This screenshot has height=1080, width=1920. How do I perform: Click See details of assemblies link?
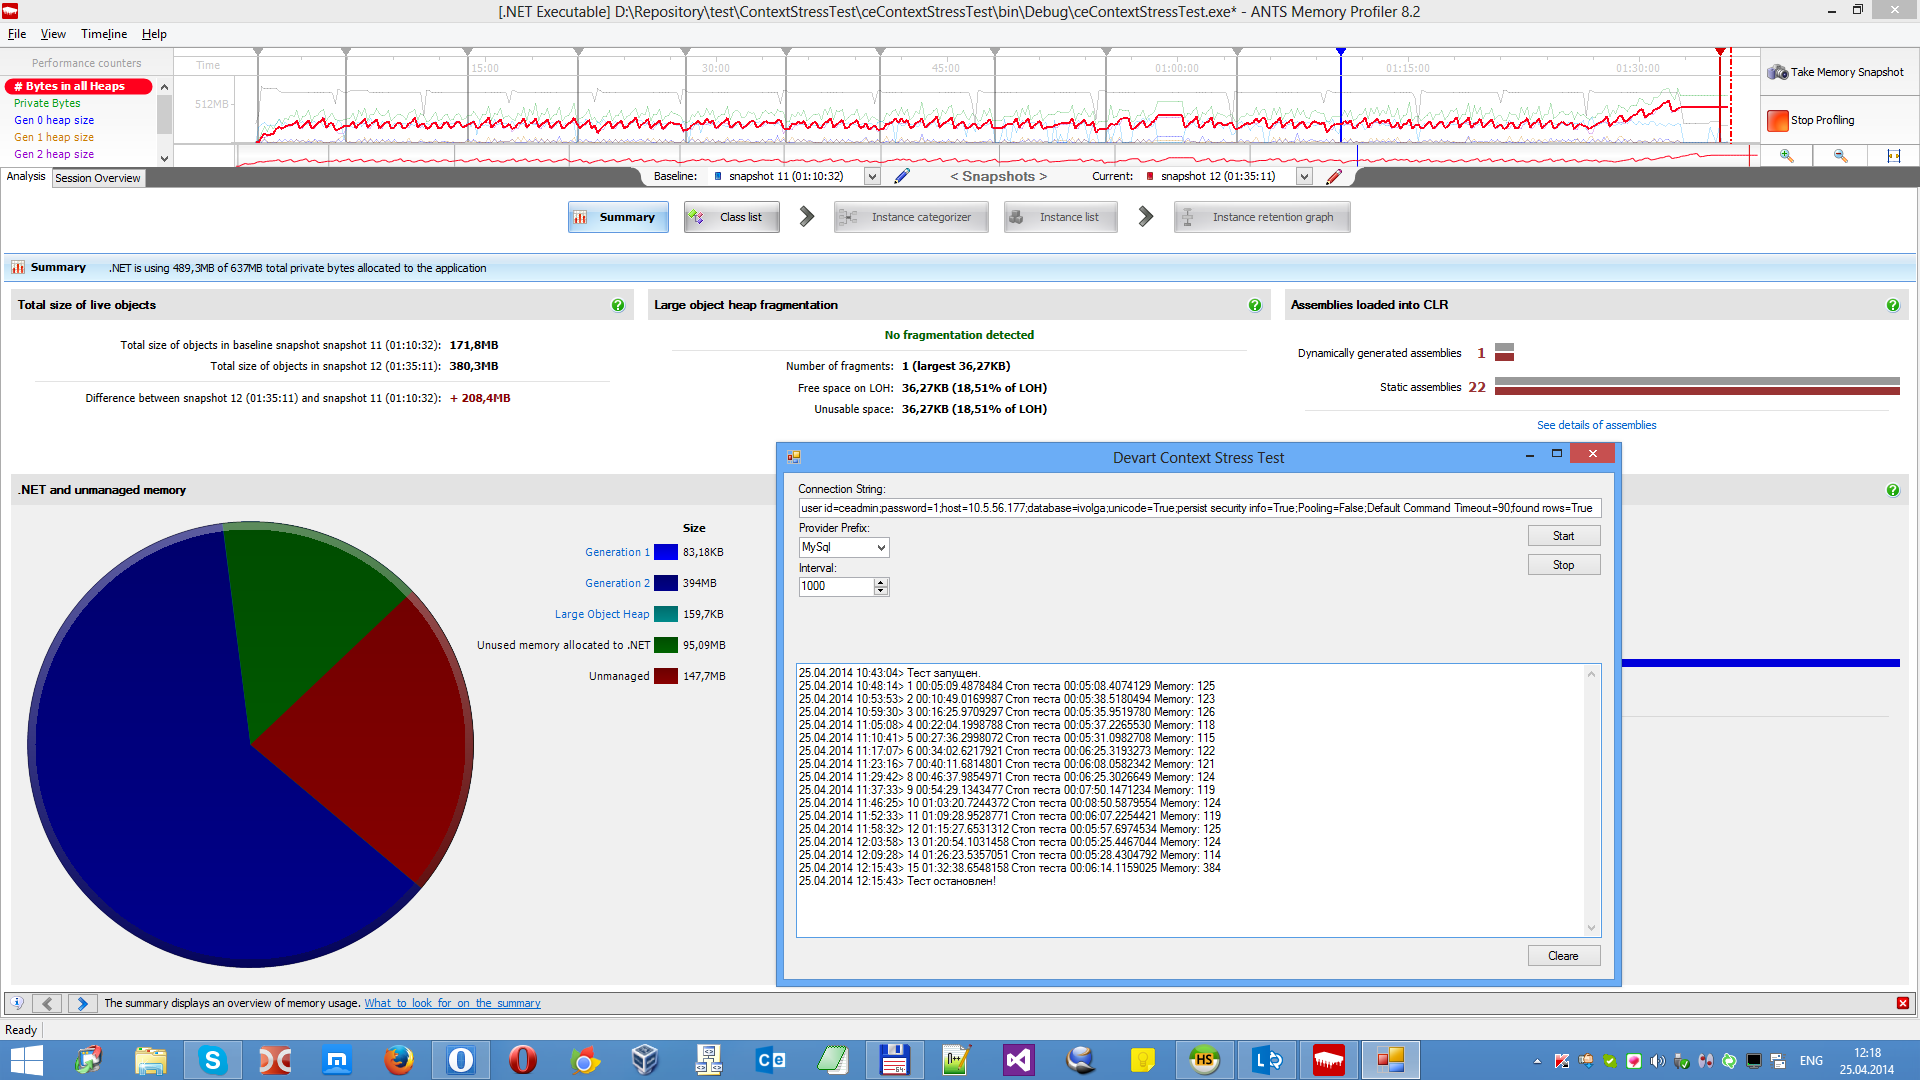coord(1596,425)
